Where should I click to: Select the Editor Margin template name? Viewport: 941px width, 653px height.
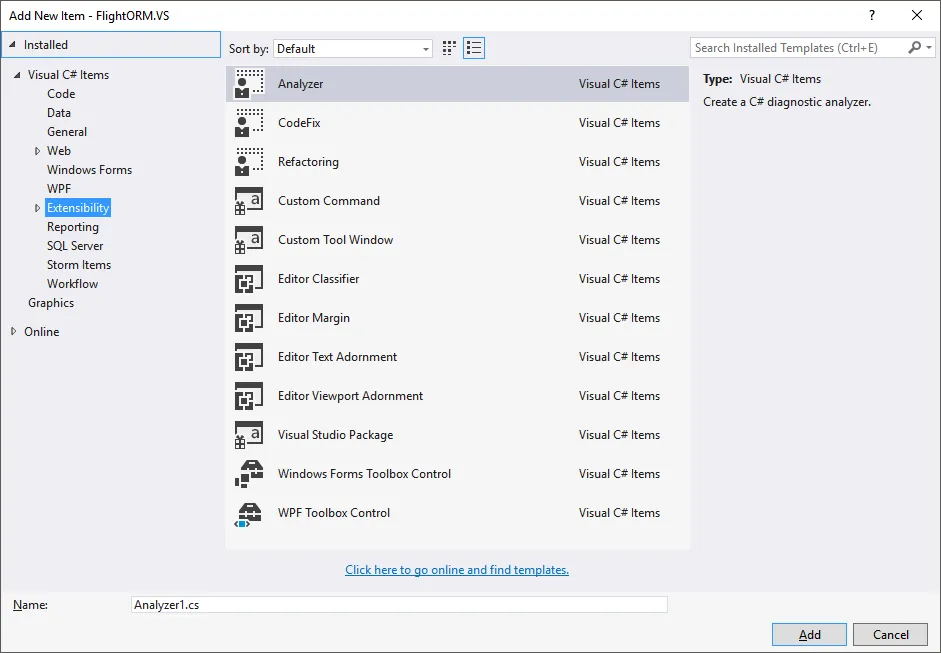[314, 317]
